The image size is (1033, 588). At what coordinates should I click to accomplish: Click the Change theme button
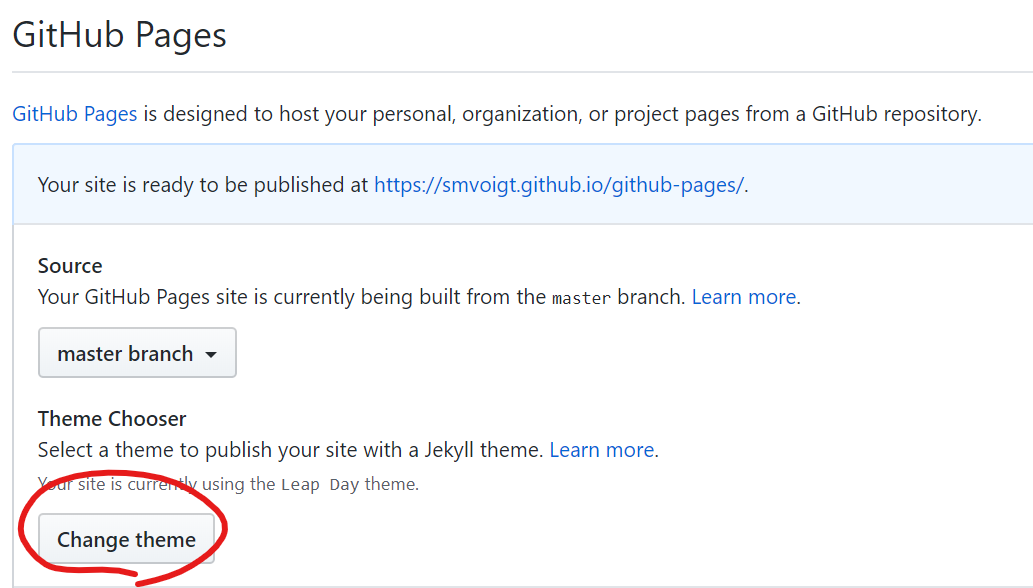click(x=126, y=539)
